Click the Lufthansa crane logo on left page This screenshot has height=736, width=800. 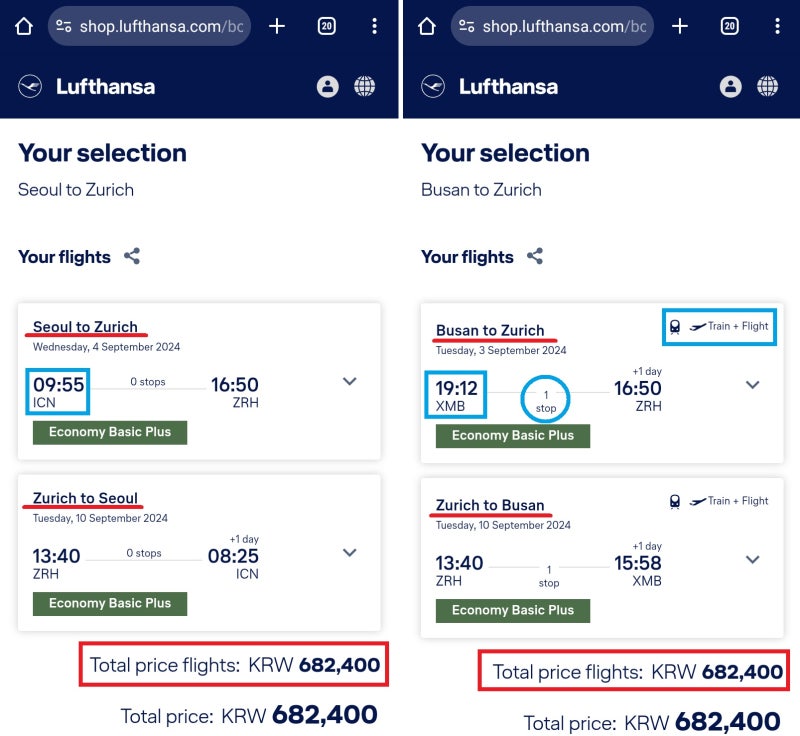coord(30,86)
